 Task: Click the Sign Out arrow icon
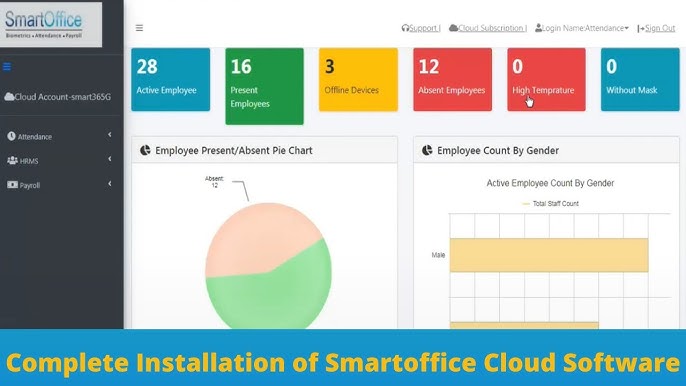[x=641, y=28]
